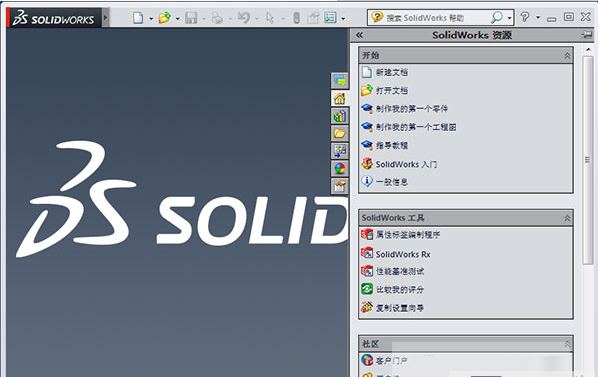Click the graduation cap icon beside 指导教程

pos(367,145)
